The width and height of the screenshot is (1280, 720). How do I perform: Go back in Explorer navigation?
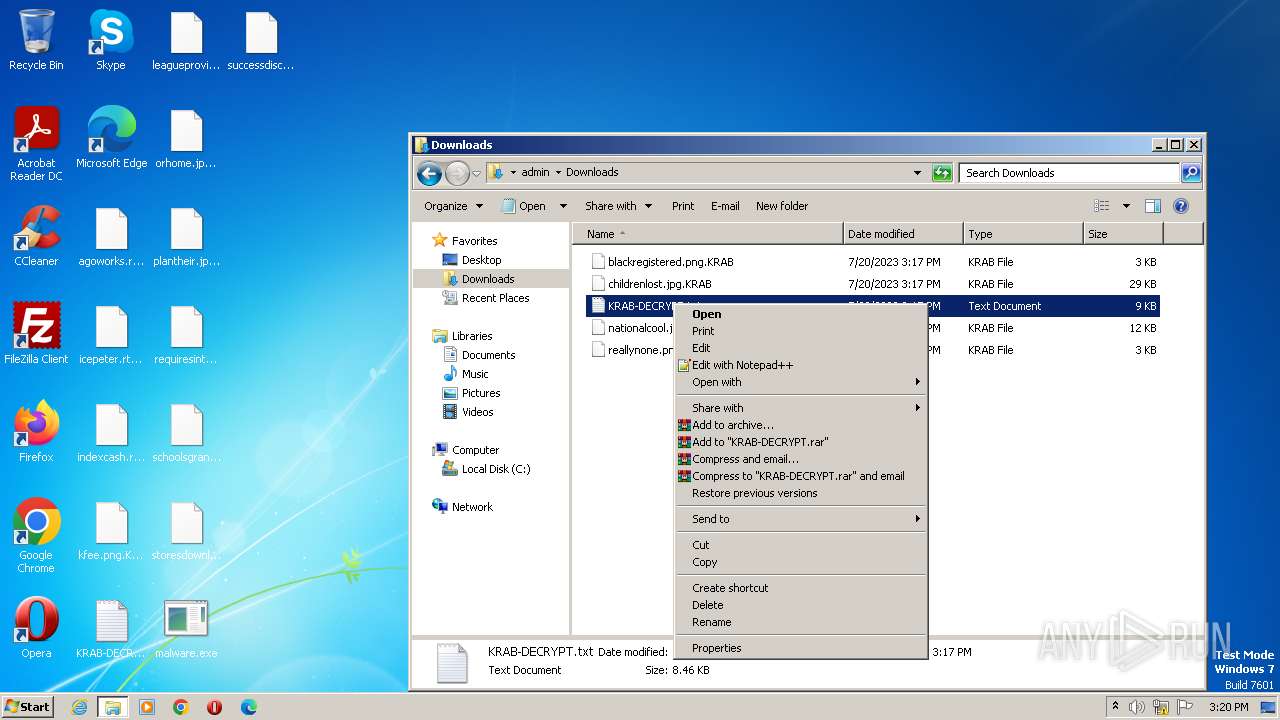click(429, 173)
